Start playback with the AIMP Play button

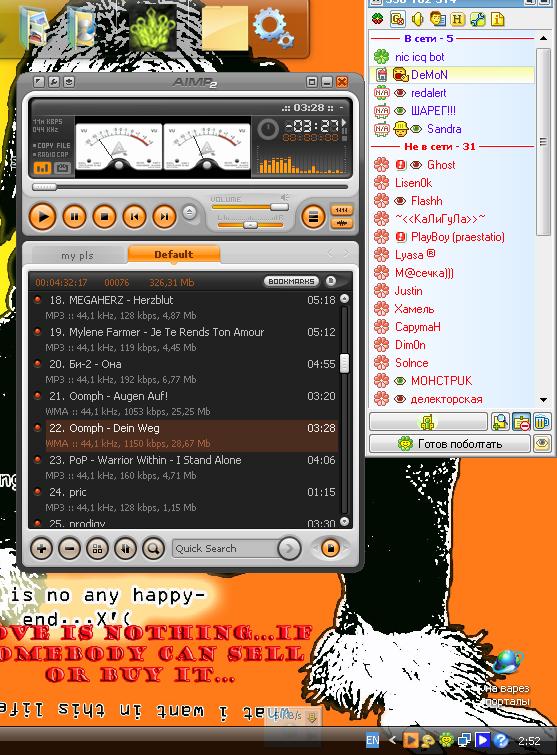click(42, 217)
